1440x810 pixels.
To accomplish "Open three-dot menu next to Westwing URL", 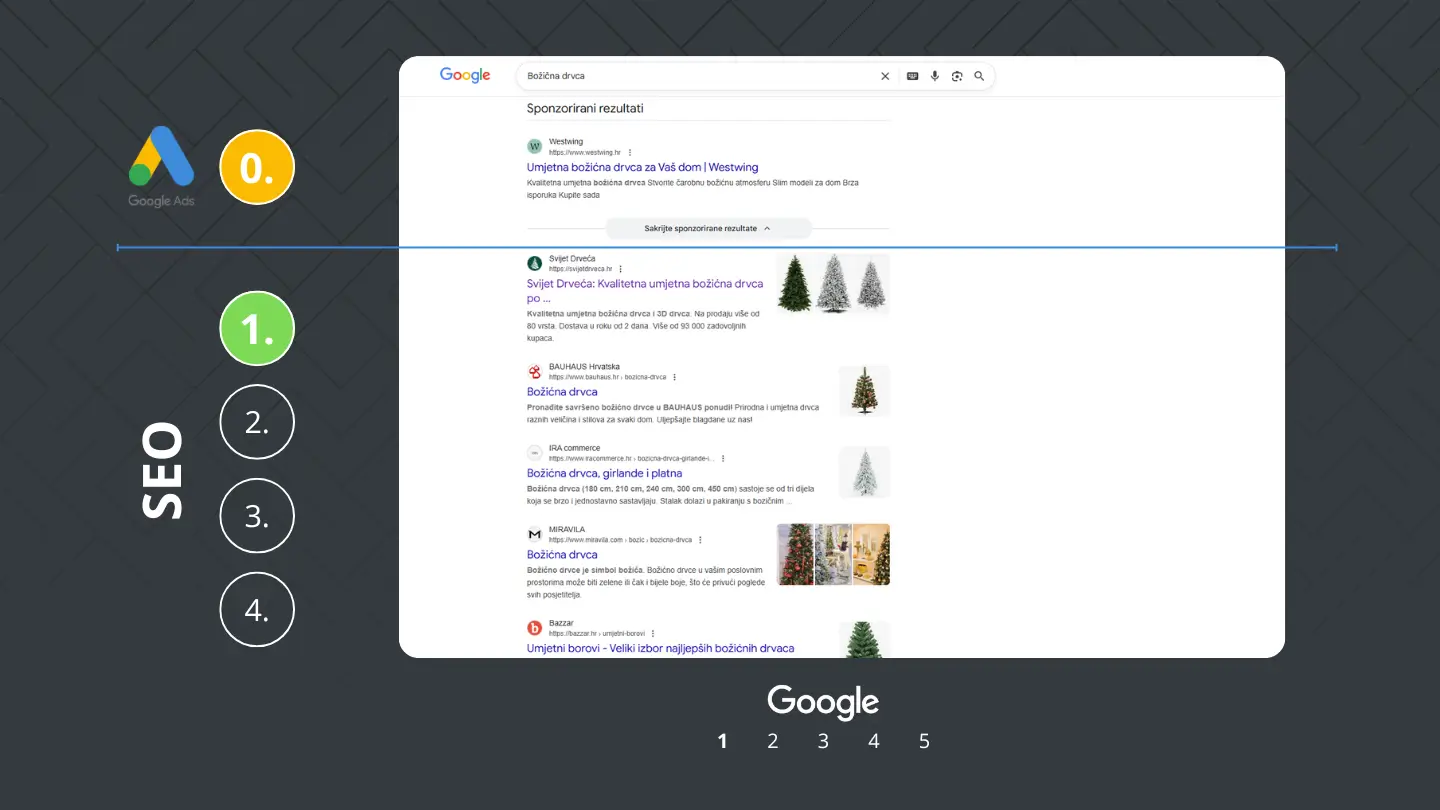I will point(630,153).
